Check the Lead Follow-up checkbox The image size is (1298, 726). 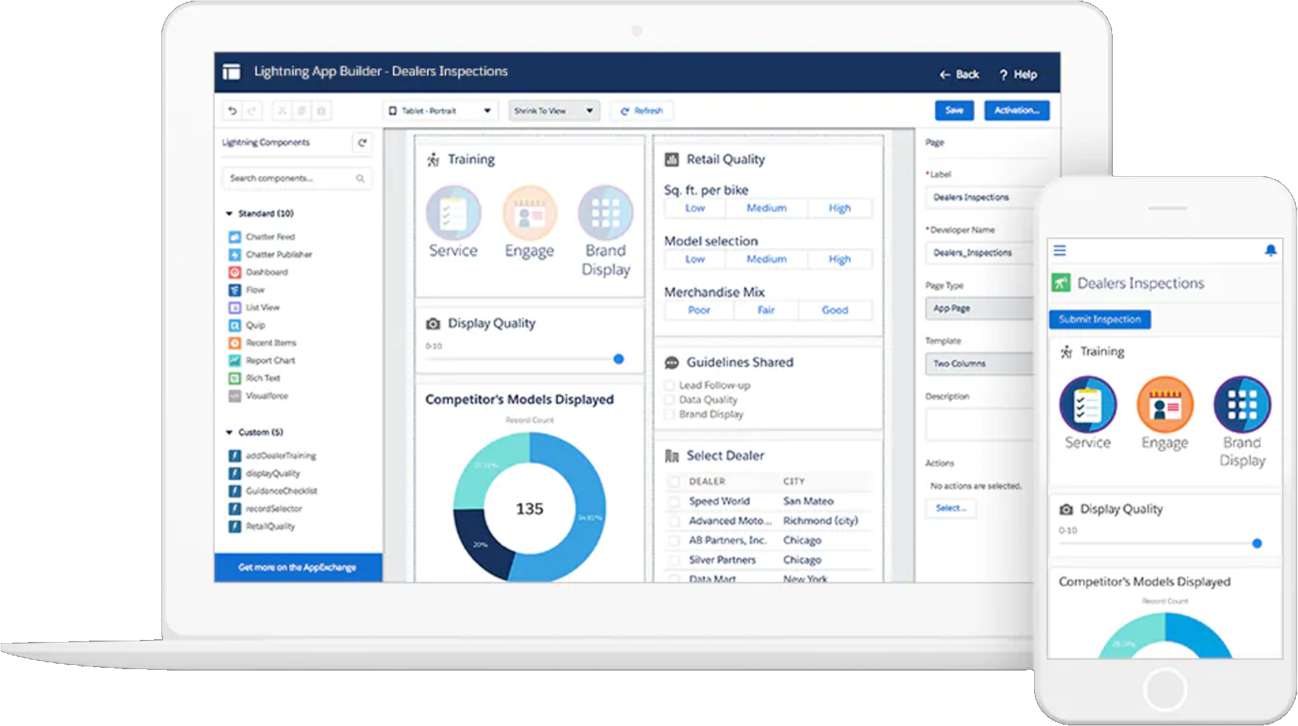[x=669, y=385]
